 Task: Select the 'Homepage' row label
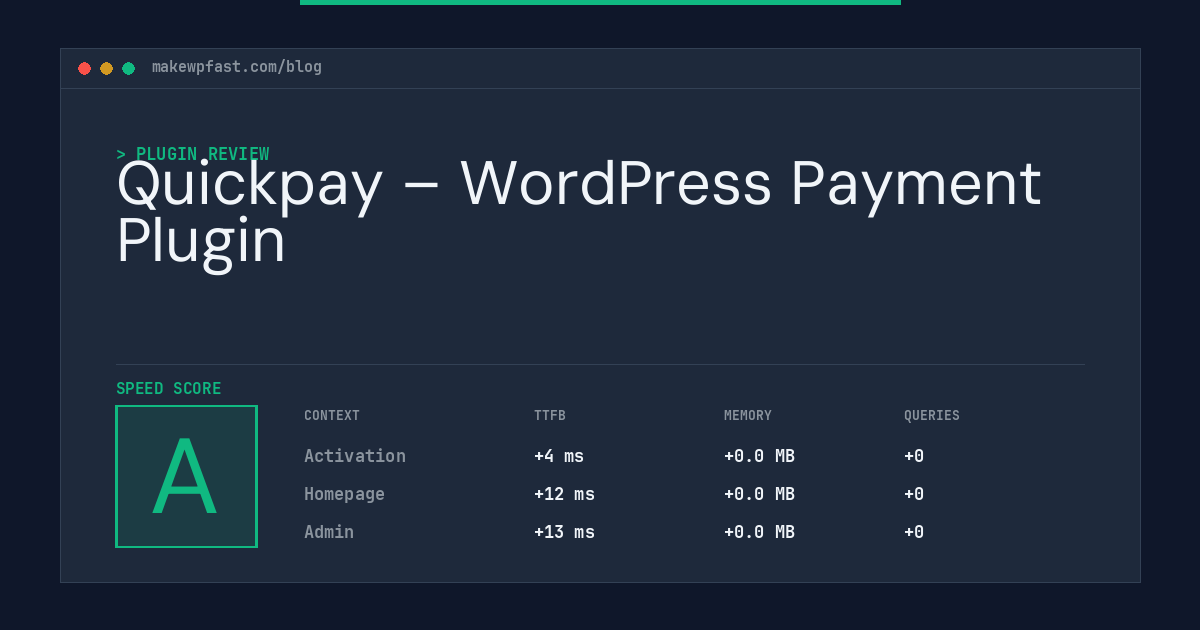(344, 494)
